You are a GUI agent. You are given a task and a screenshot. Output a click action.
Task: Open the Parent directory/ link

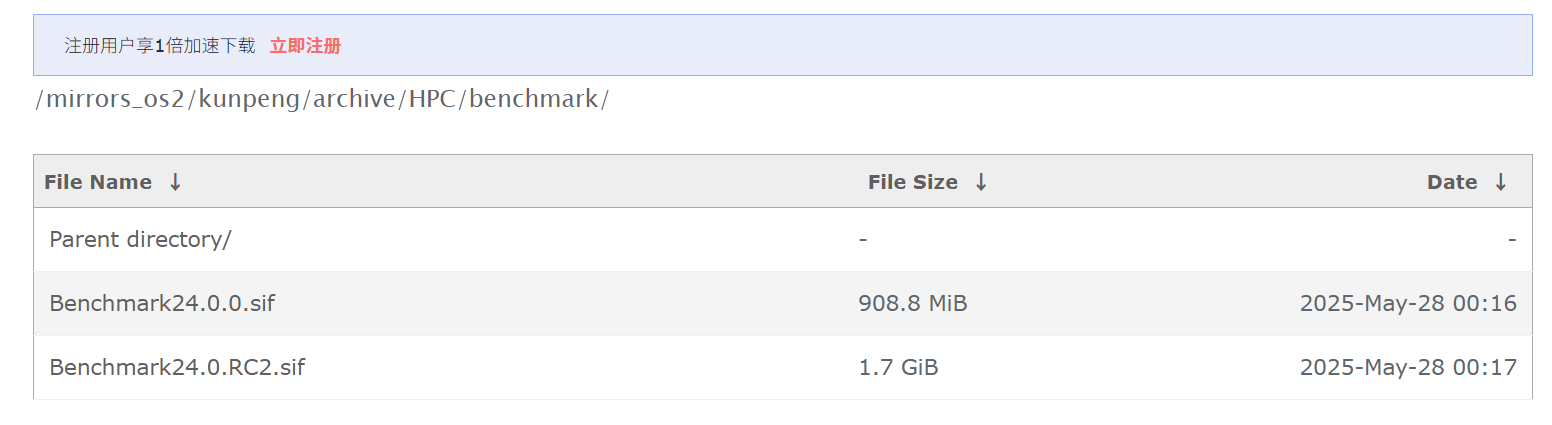140,240
